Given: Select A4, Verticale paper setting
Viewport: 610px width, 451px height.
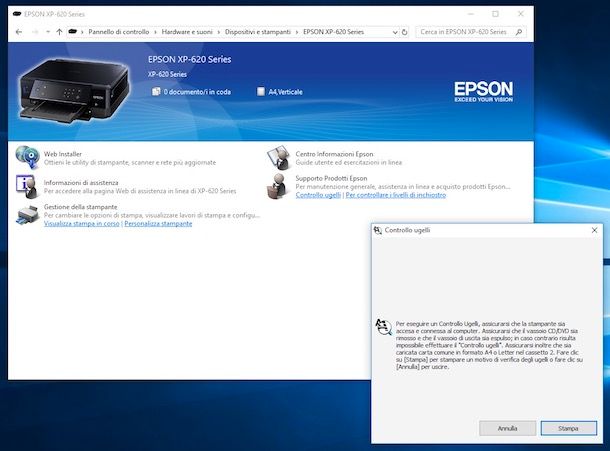Looking at the screenshot, I should 286,92.
